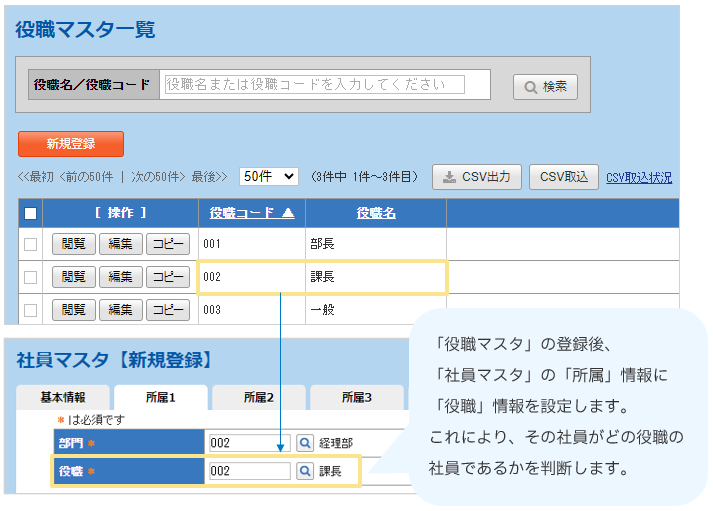Click the 検索 search button
This screenshot has width=713, height=511.
[545, 87]
